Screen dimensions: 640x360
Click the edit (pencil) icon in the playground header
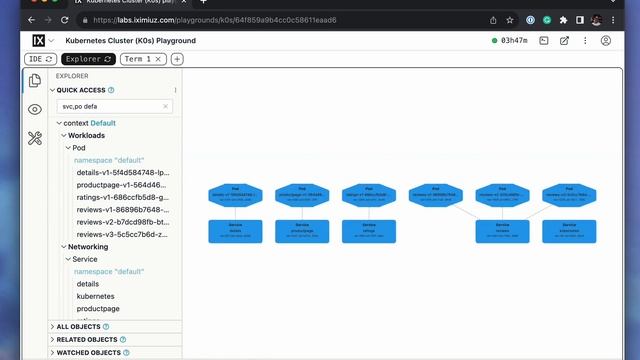click(x=564, y=40)
